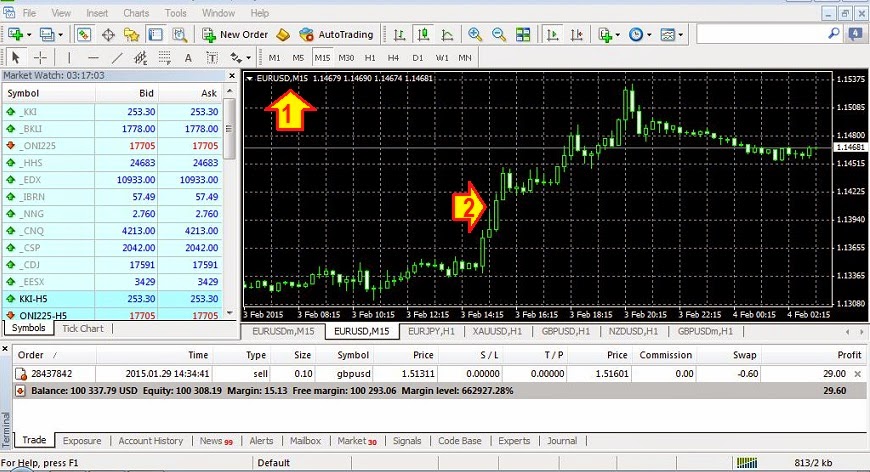870x472 pixels.
Task: Click the Zoom Out magnifier icon
Action: (x=498, y=34)
